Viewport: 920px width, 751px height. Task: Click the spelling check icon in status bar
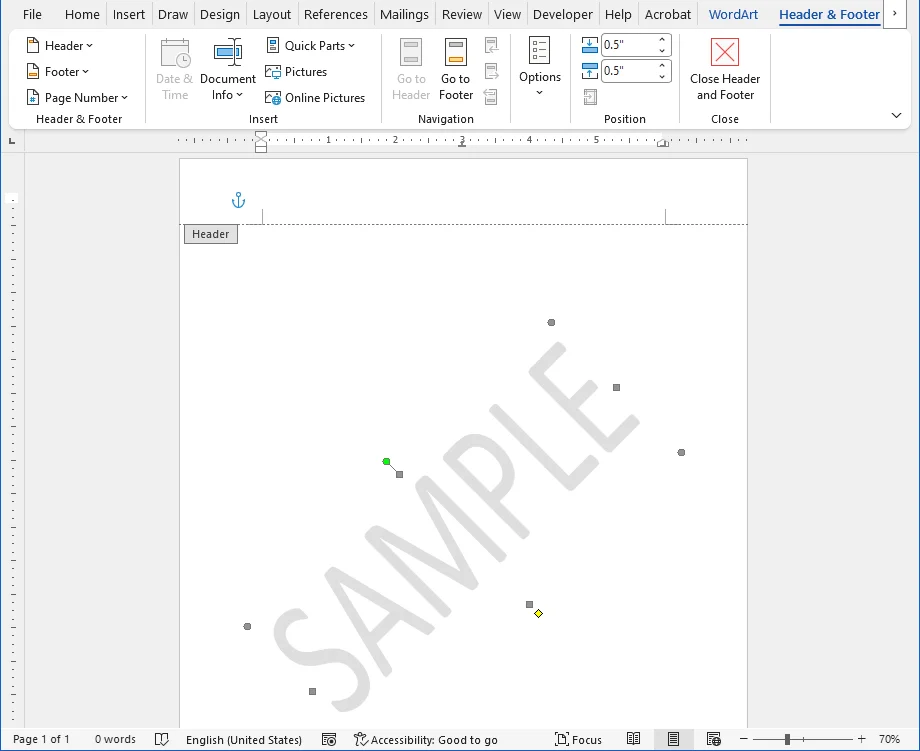pos(162,739)
